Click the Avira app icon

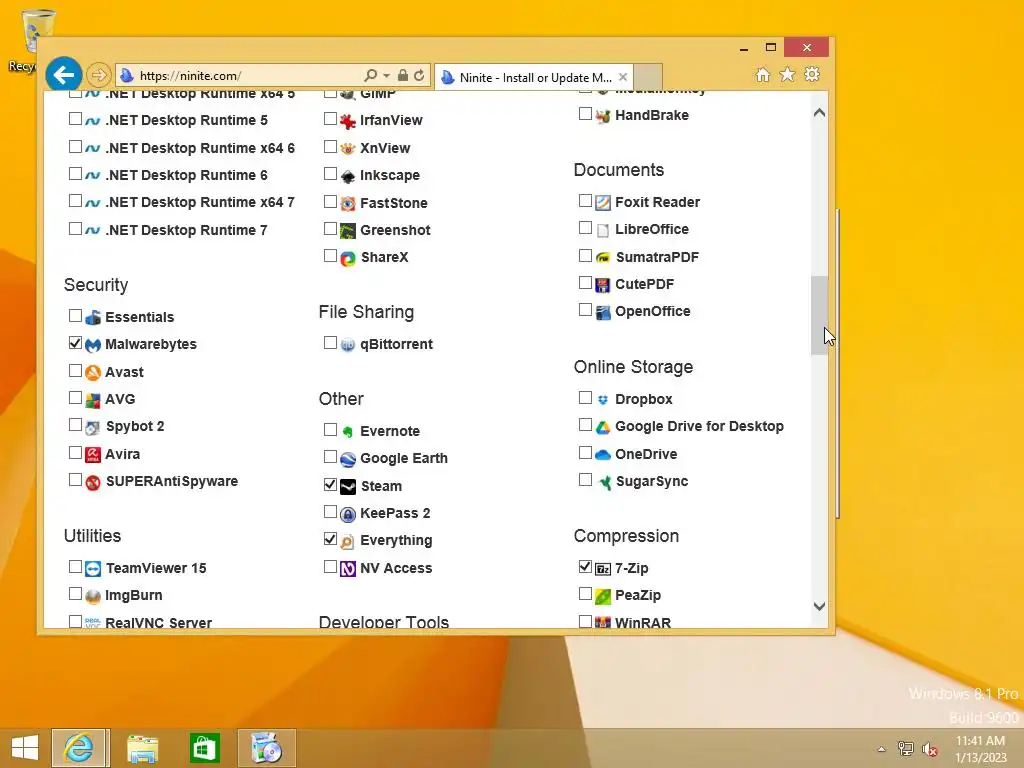point(93,455)
